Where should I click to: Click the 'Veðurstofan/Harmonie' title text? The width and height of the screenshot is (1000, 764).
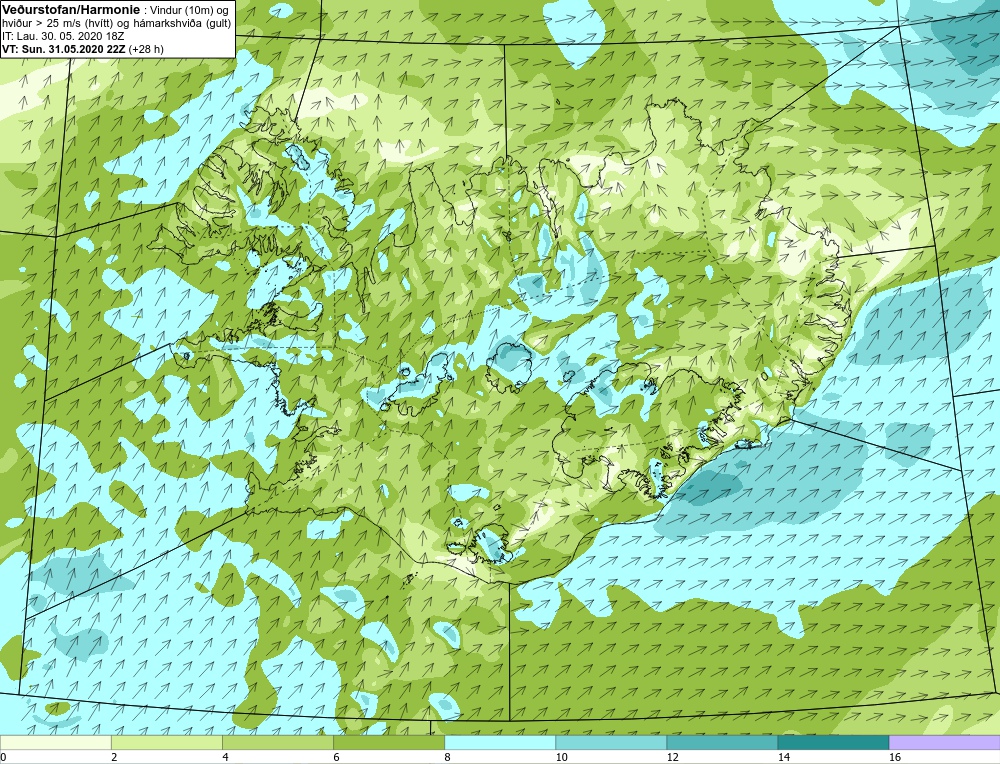(71, 10)
